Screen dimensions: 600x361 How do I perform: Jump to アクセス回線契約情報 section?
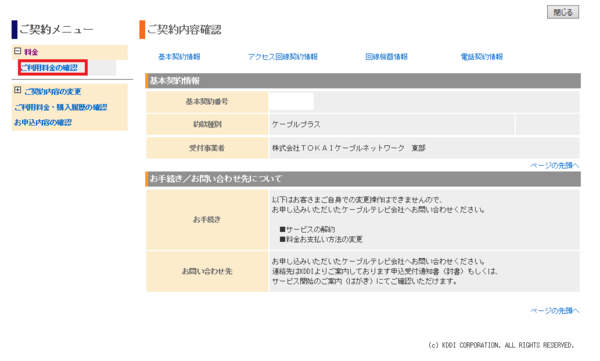pos(283,57)
